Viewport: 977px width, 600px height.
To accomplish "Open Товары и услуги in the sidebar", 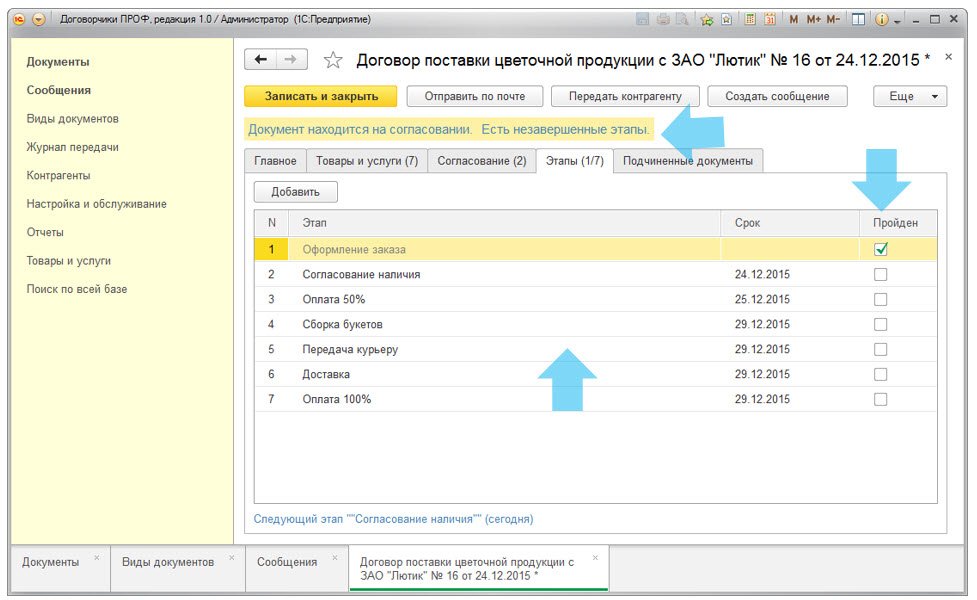I will pos(69,260).
